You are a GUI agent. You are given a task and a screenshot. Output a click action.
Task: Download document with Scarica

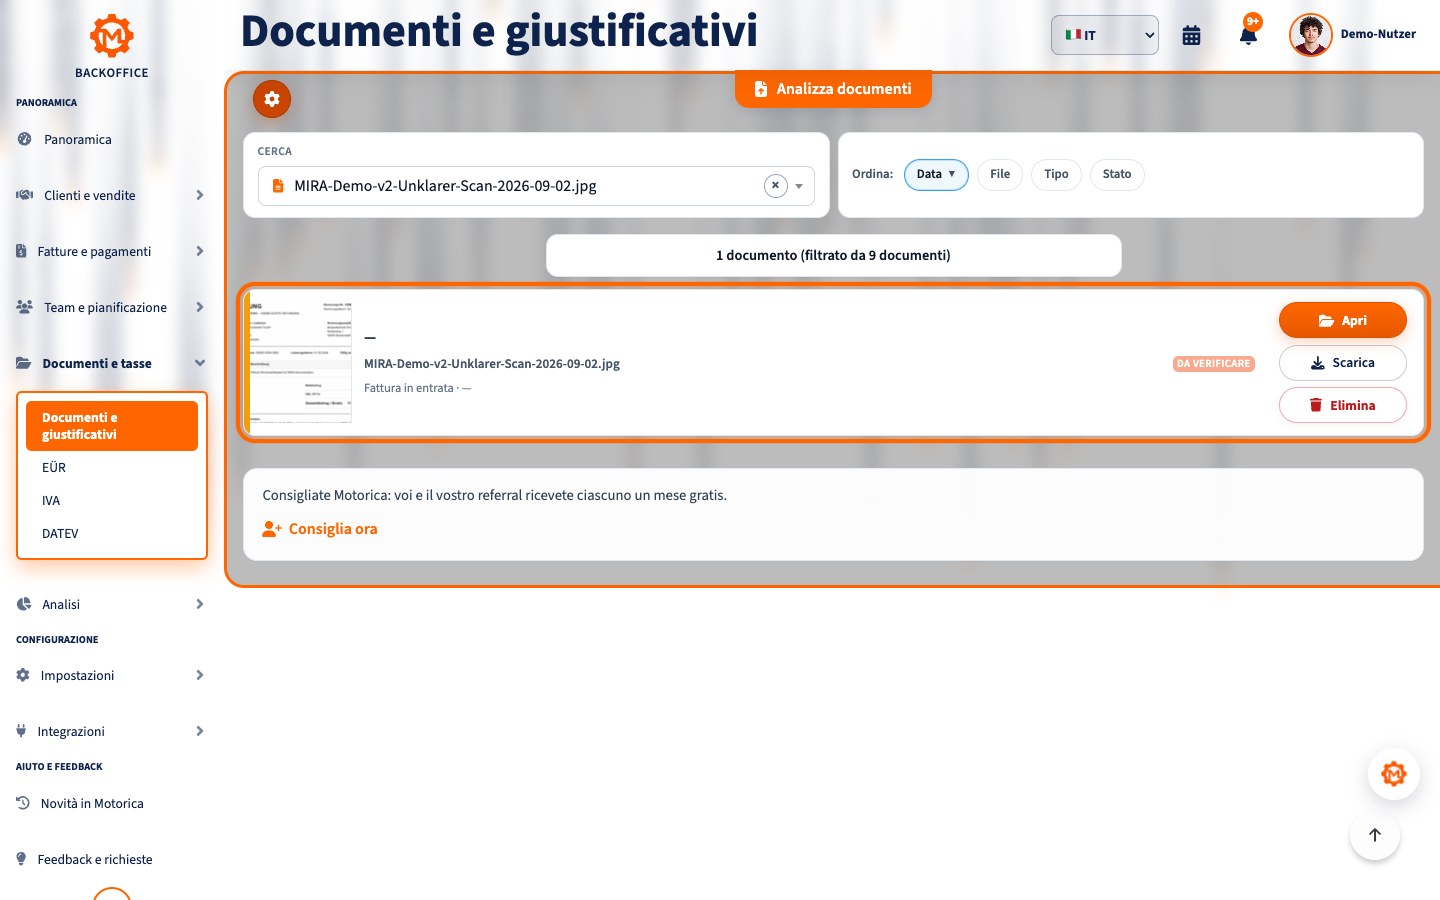point(1343,363)
